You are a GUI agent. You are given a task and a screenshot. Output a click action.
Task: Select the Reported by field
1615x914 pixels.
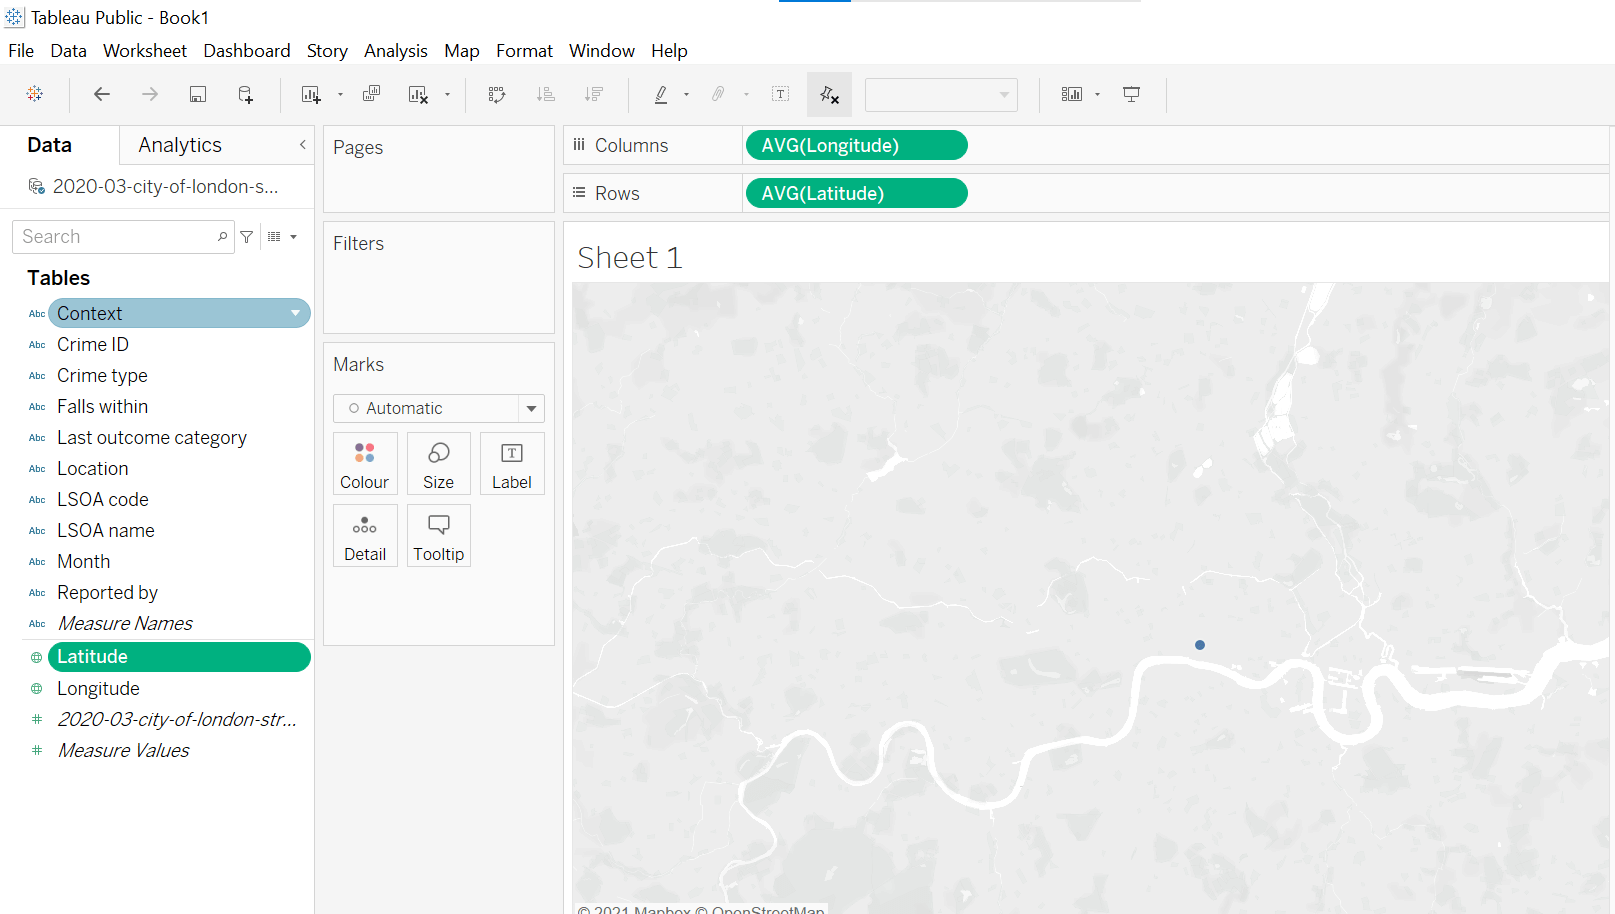[x=107, y=593]
